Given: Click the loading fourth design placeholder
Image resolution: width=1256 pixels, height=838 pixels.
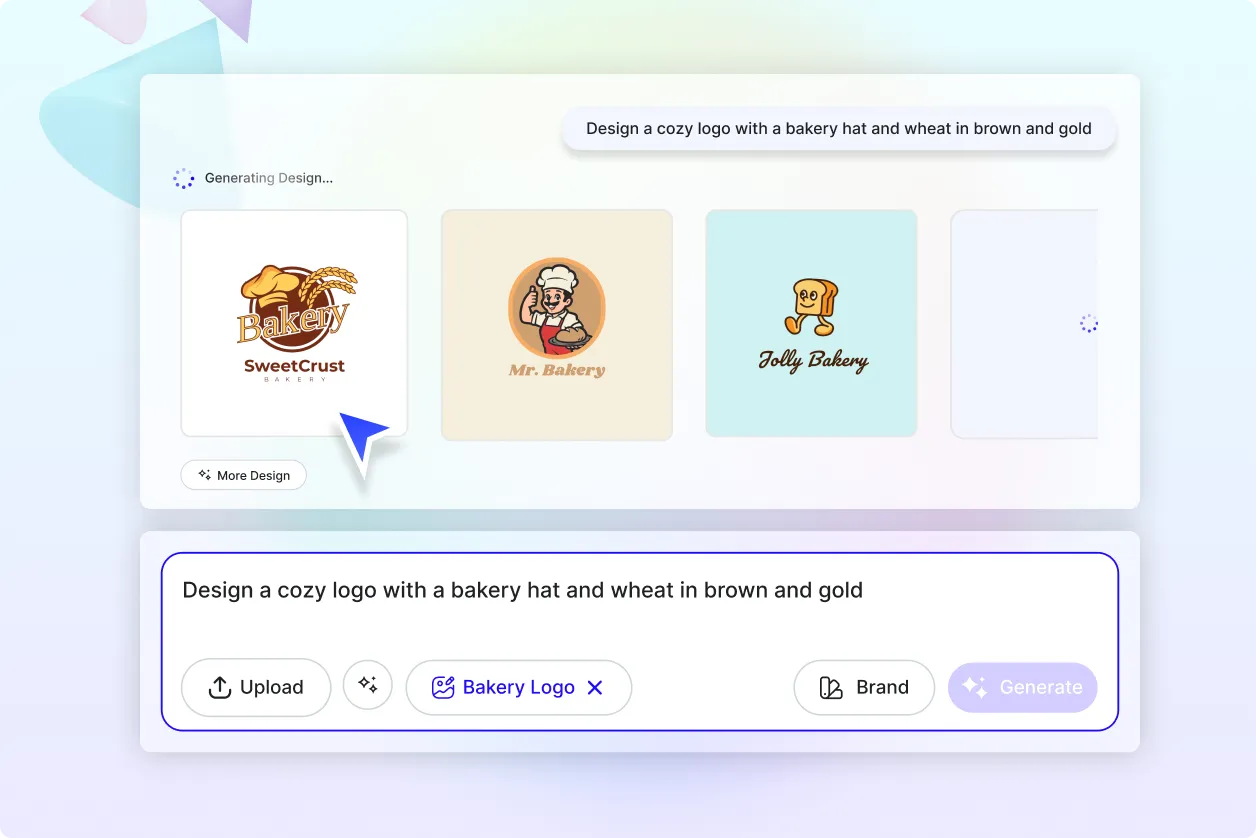Looking at the screenshot, I should [x=1025, y=324].
